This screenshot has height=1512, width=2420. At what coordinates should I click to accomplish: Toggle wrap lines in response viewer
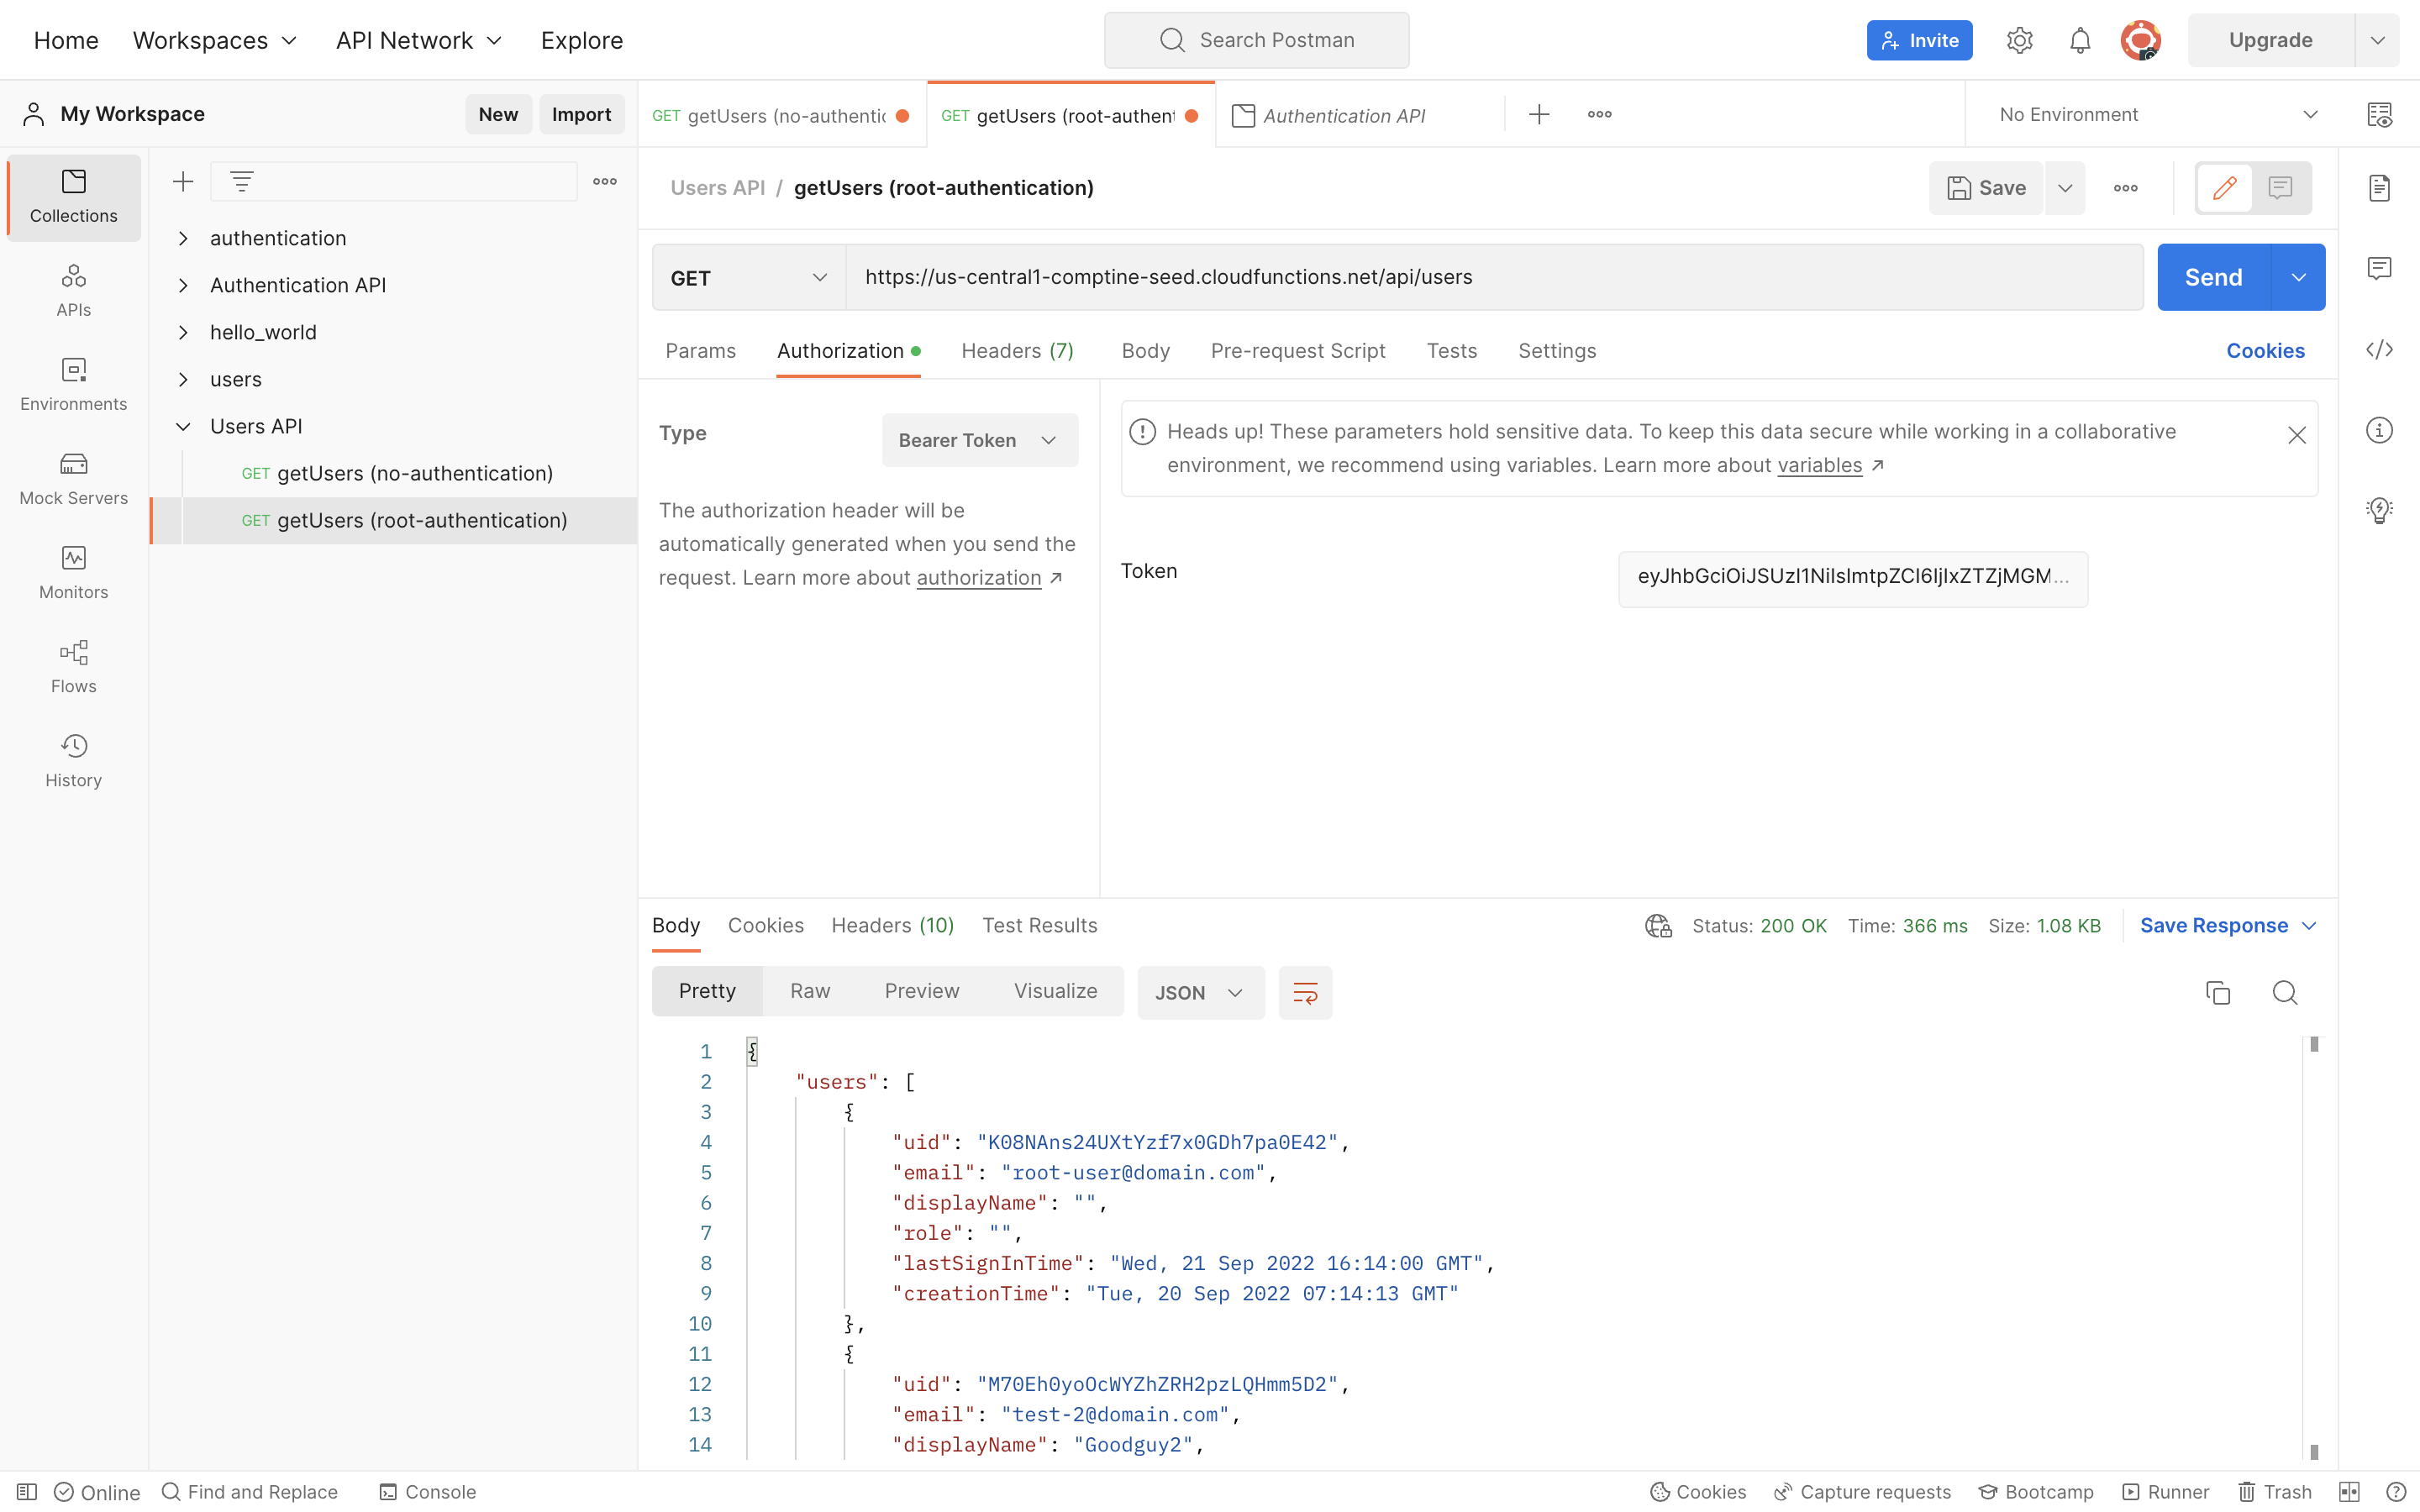click(1305, 992)
